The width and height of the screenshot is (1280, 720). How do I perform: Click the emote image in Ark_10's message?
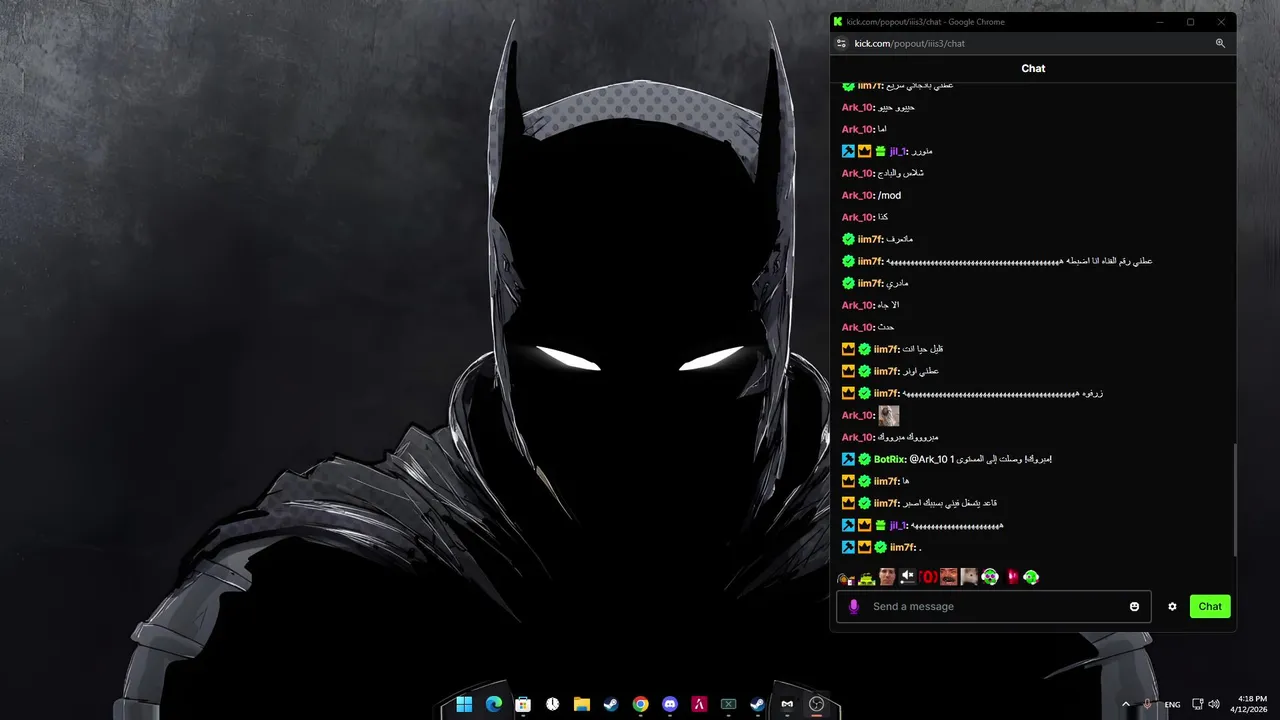pos(888,415)
